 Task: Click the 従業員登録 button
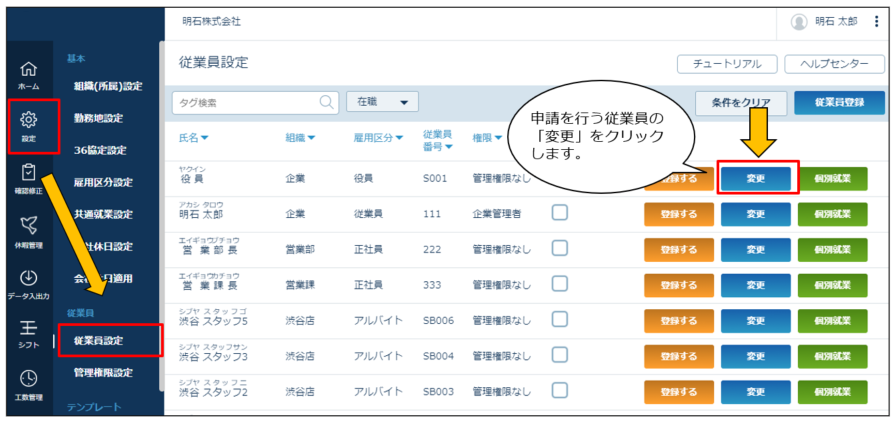point(839,103)
